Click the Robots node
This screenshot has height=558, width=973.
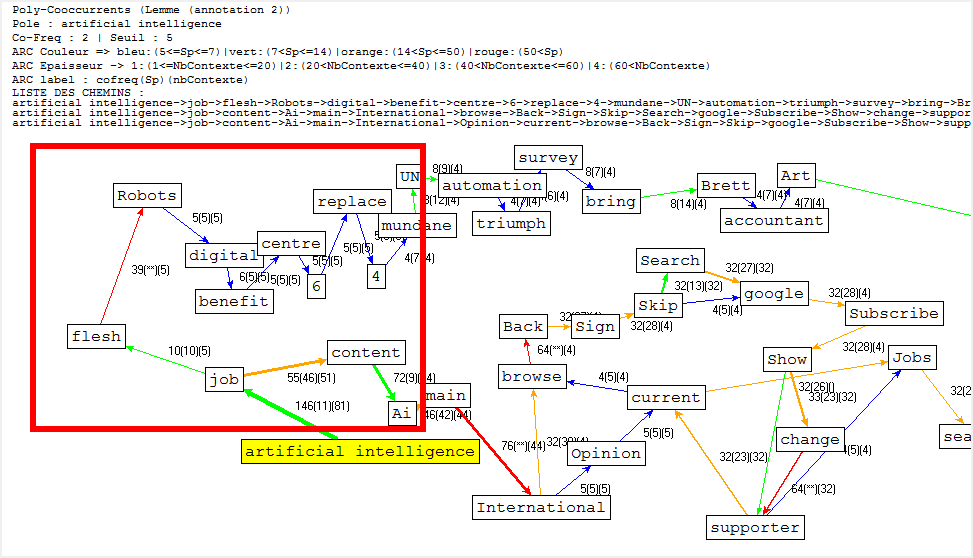(147, 196)
